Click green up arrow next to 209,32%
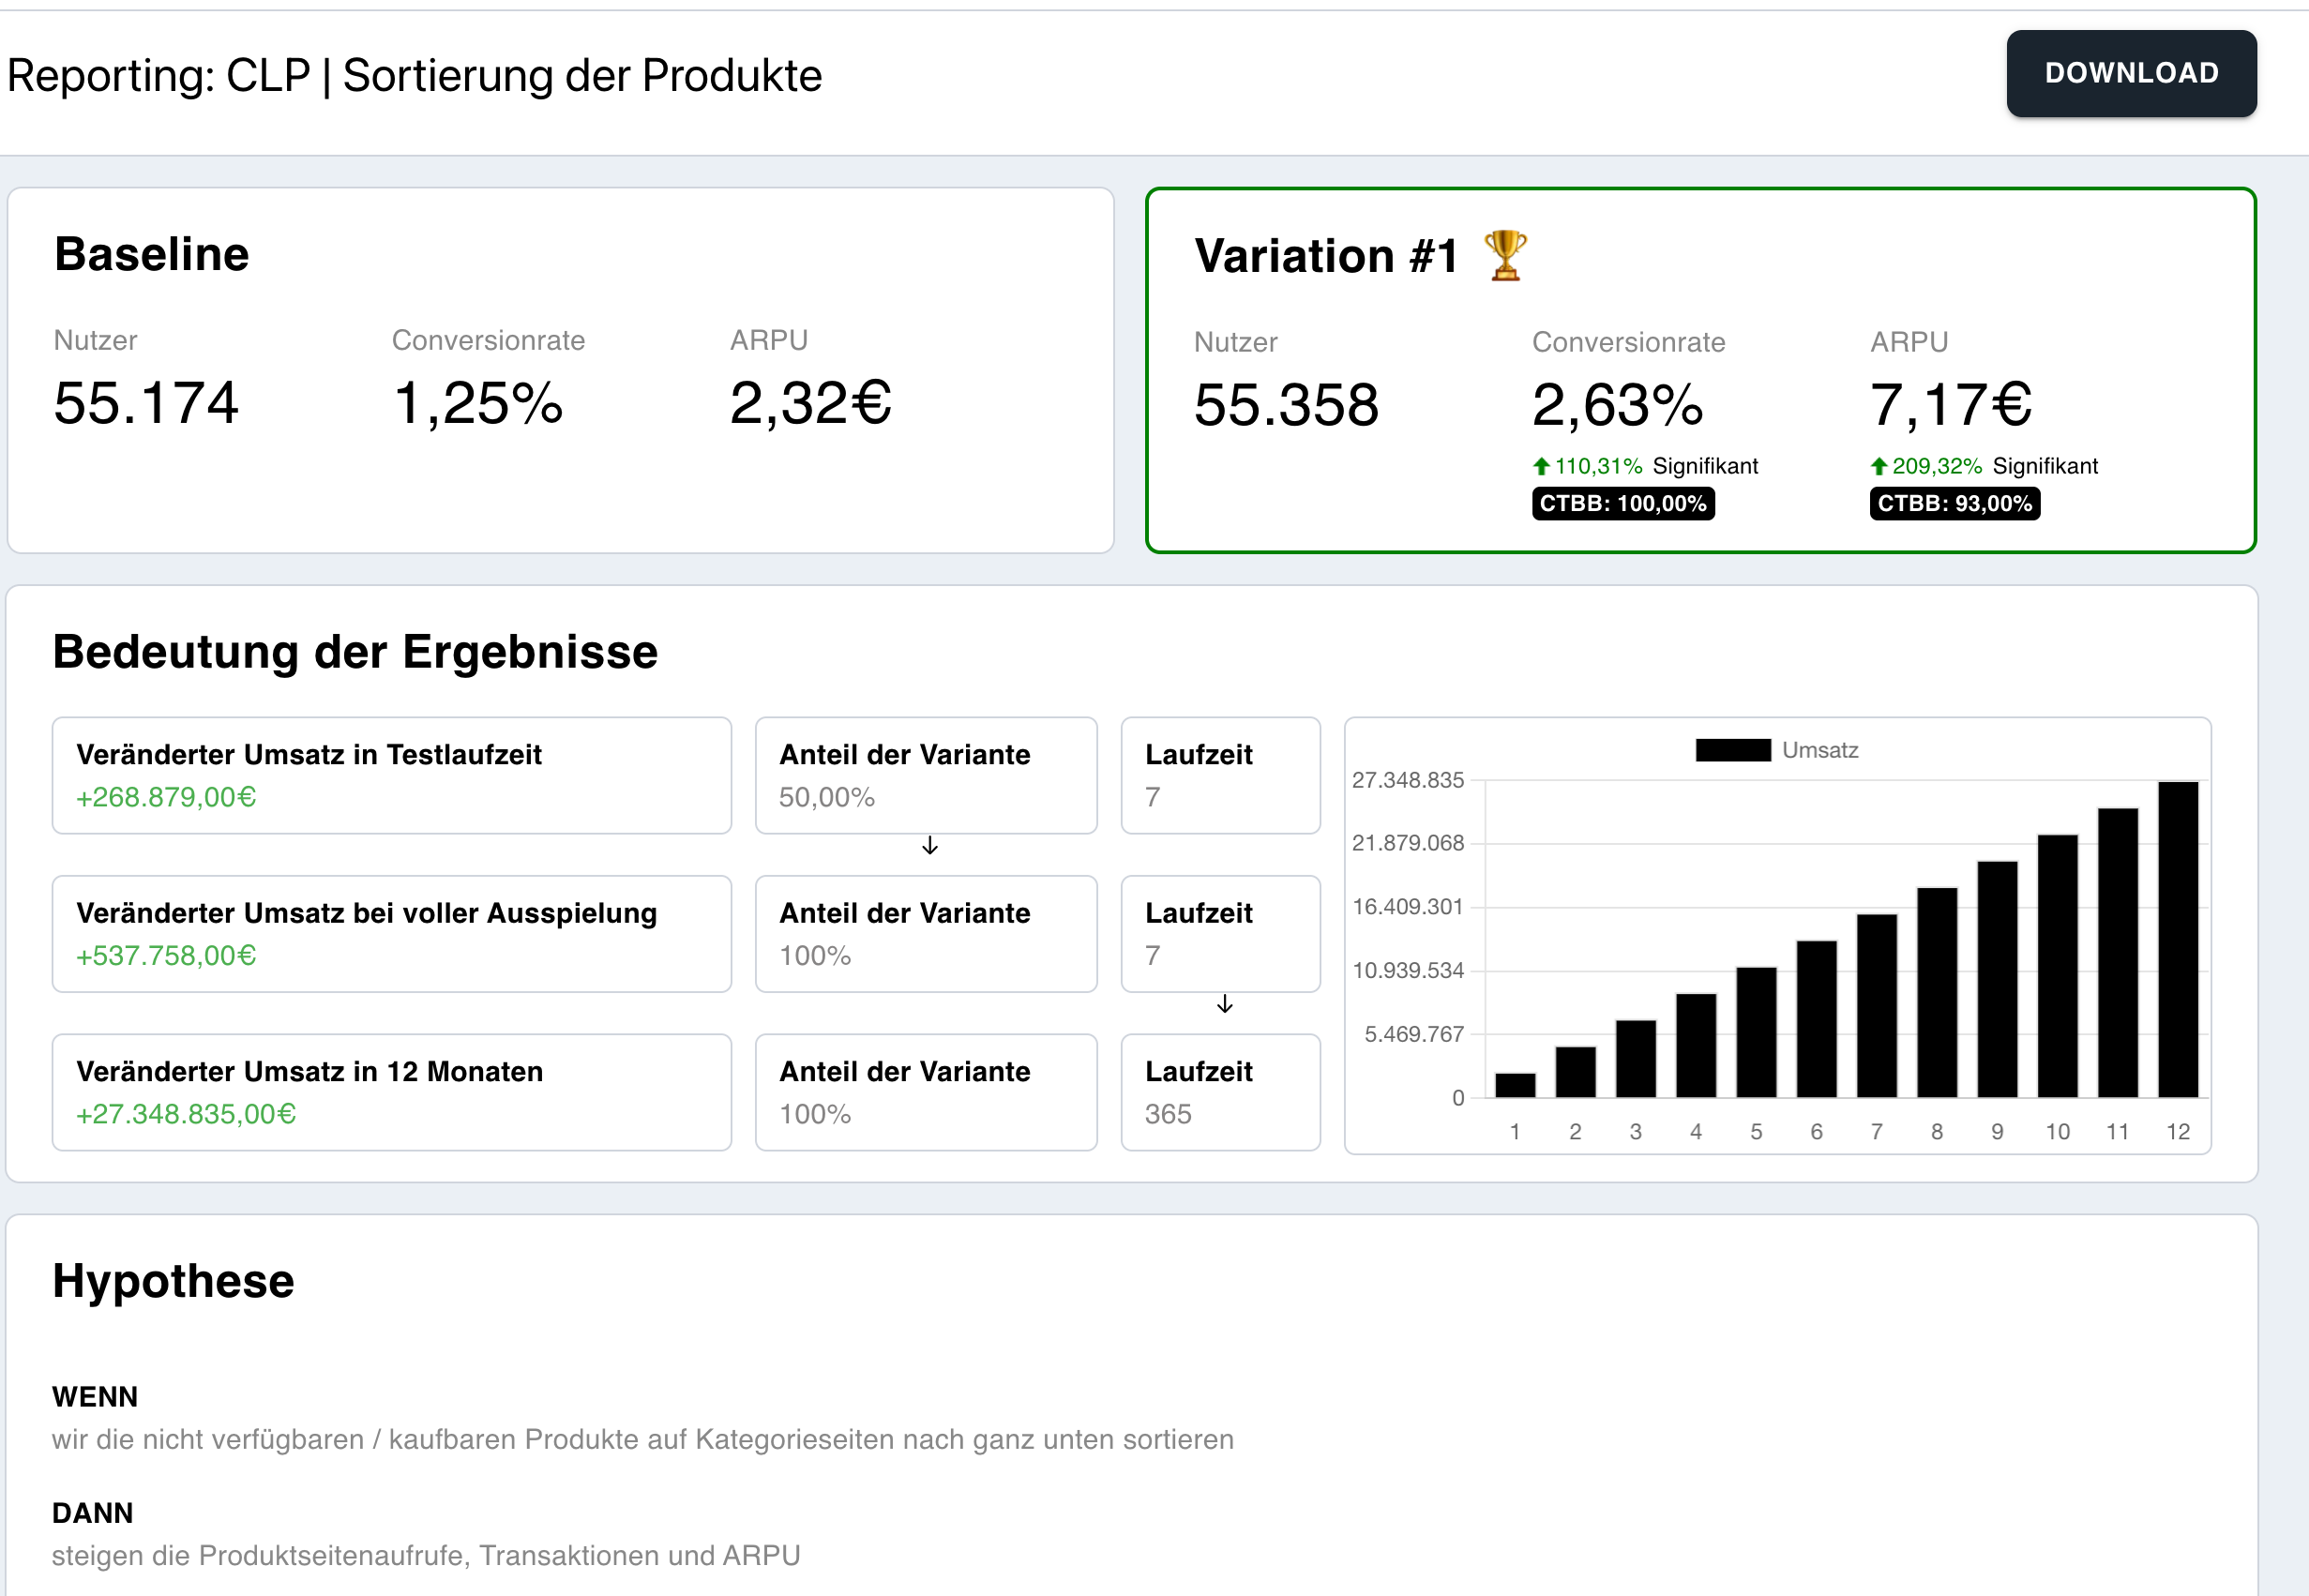 point(1879,466)
